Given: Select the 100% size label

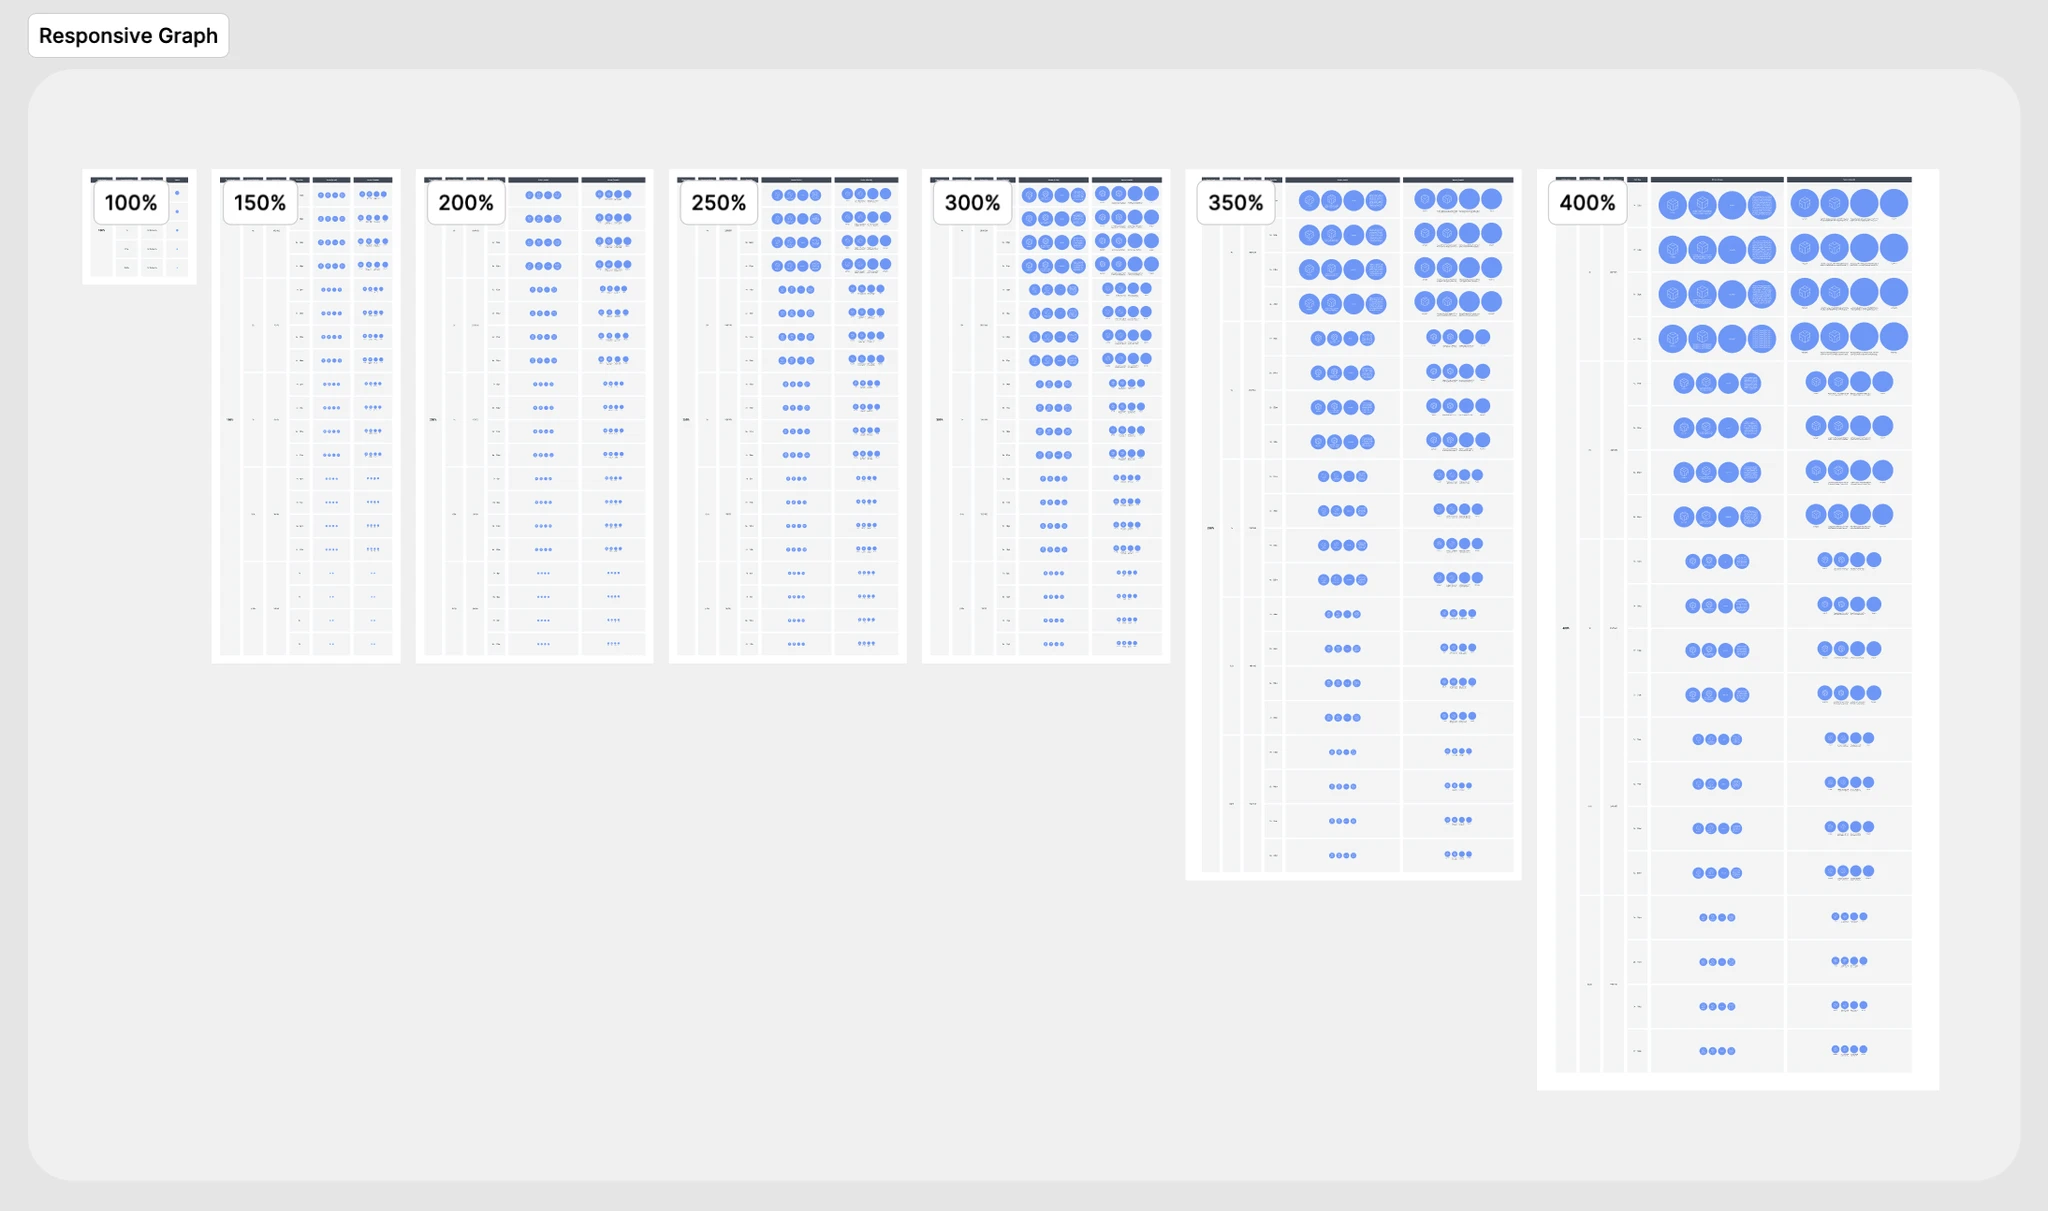Looking at the screenshot, I should [x=131, y=203].
